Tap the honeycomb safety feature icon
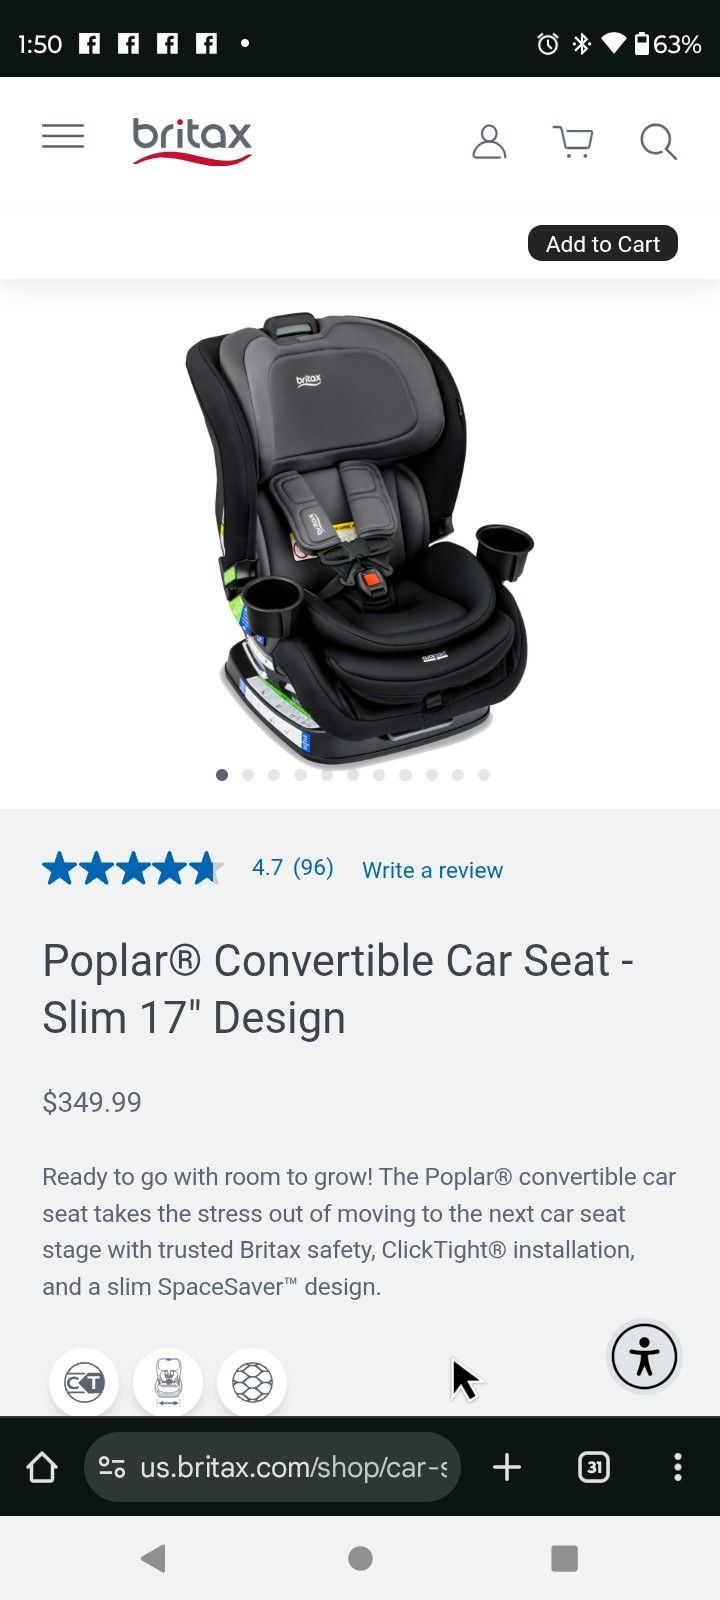The height and width of the screenshot is (1600, 720). (252, 1383)
